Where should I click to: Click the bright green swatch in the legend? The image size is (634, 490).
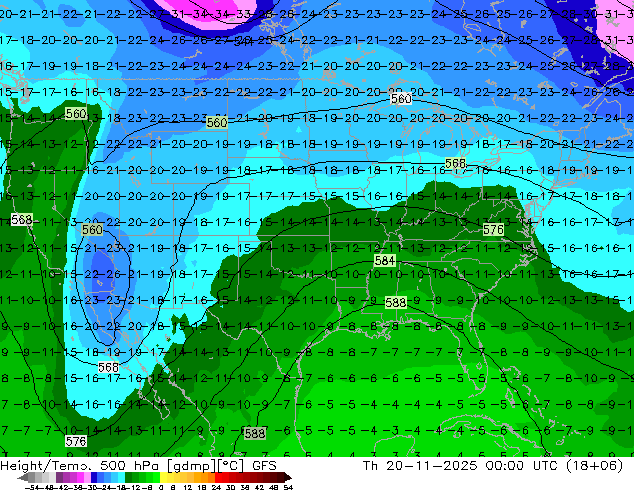pos(156,477)
